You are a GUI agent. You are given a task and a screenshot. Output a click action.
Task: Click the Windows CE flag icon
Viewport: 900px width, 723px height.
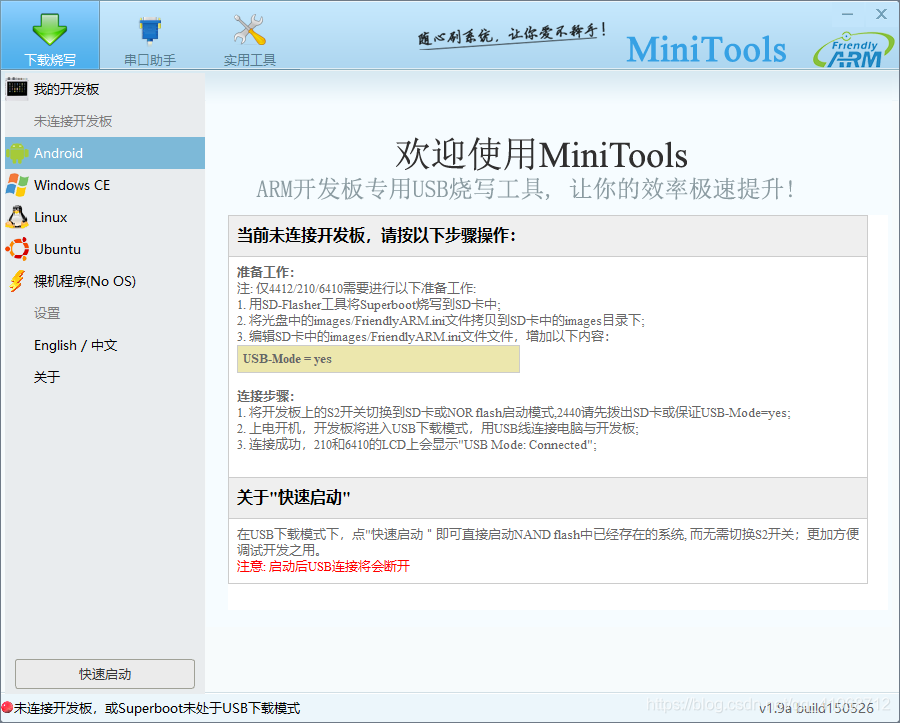(x=17, y=185)
